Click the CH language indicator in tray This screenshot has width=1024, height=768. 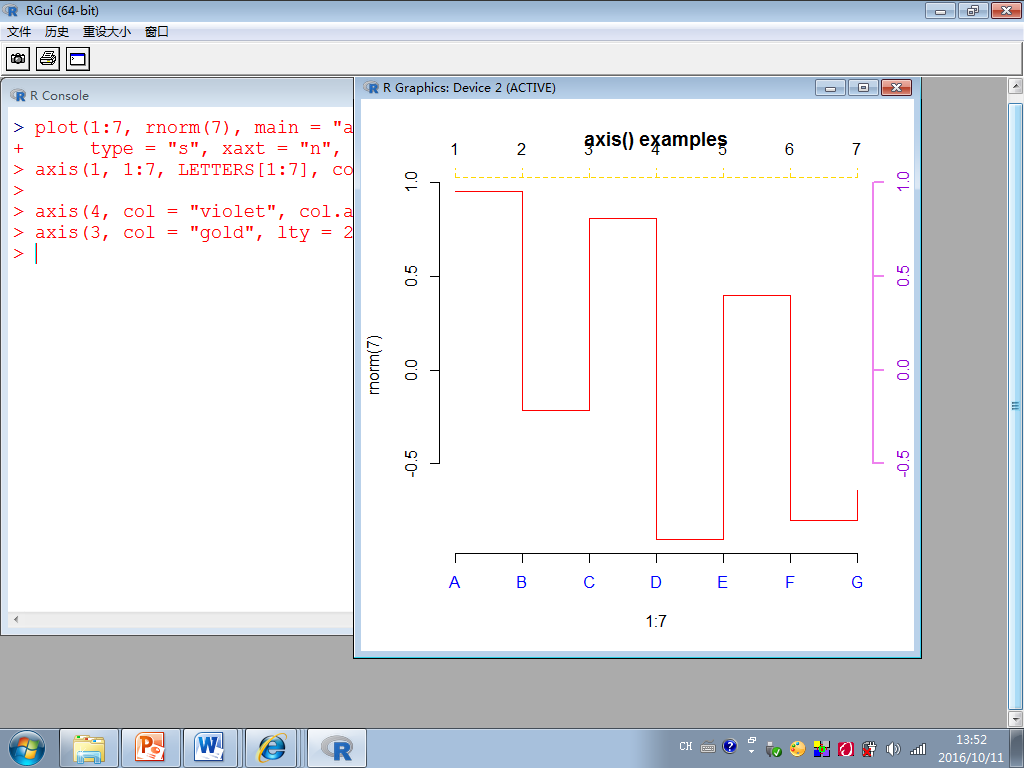pos(686,746)
